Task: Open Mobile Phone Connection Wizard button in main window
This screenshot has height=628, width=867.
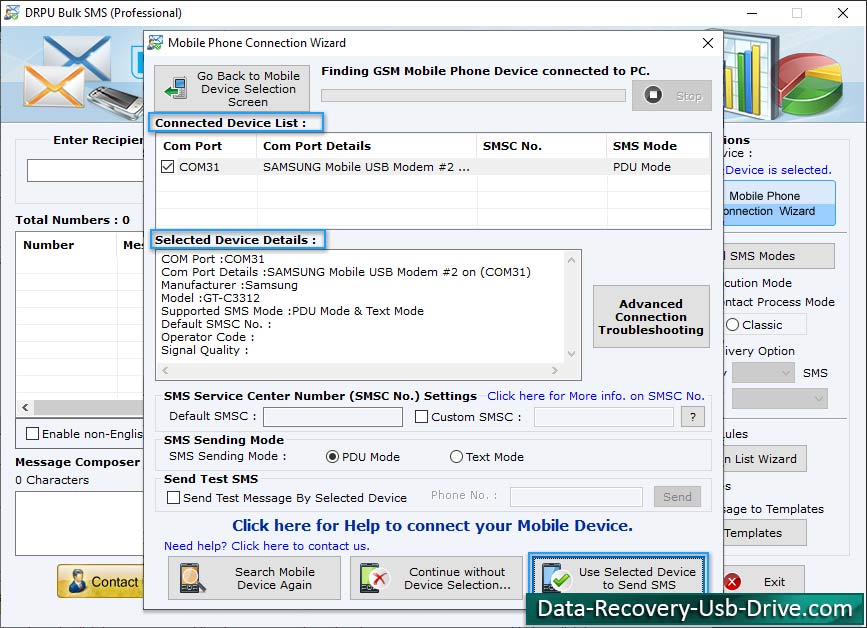Action: 780,203
